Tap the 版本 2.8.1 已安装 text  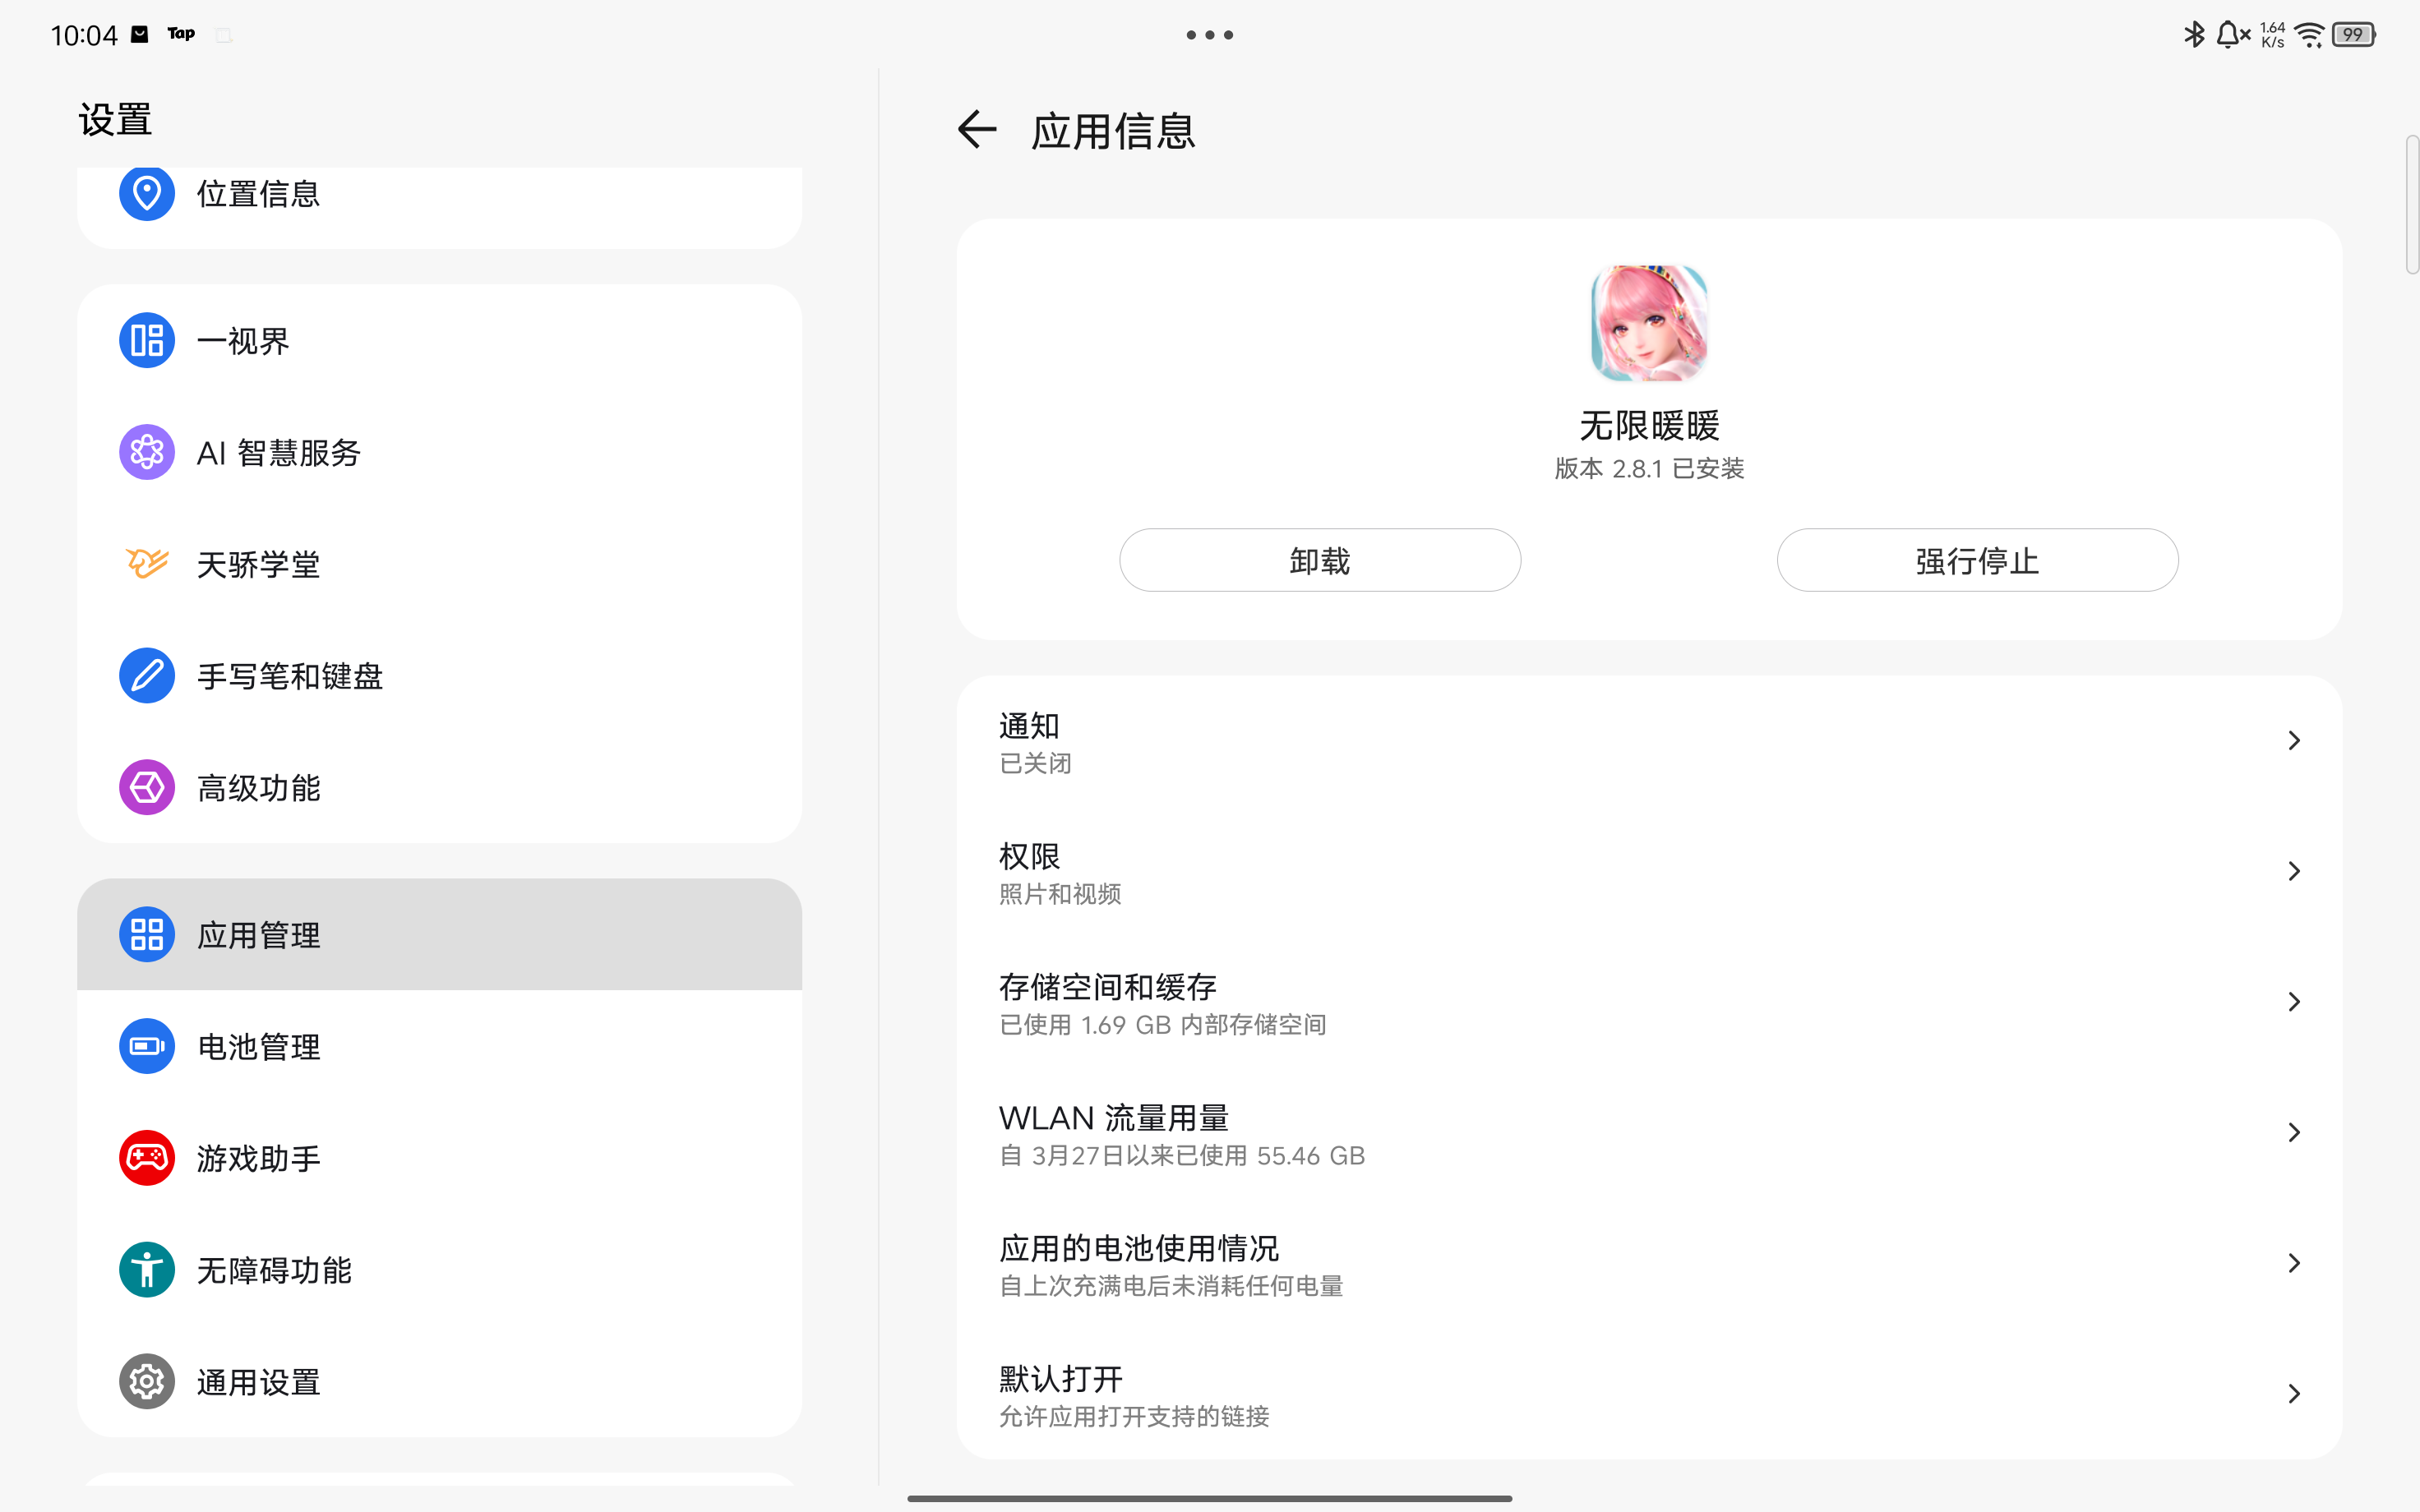click(x=1649, y=468)
